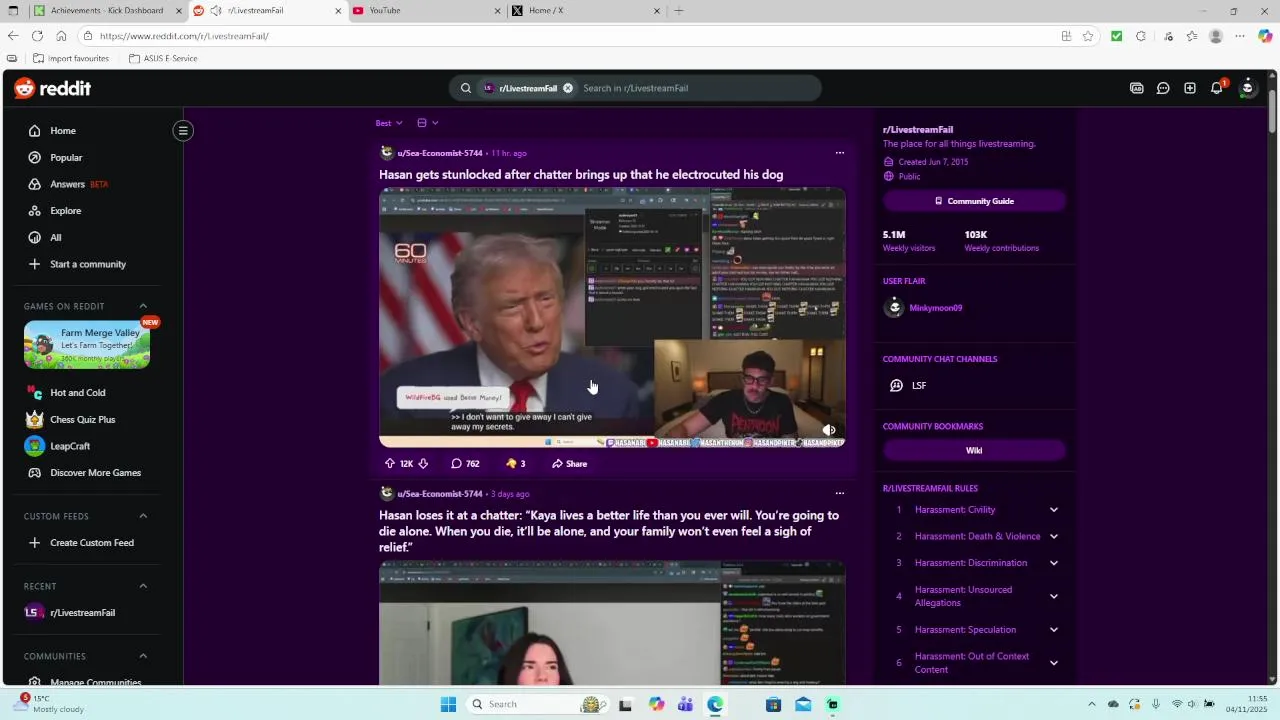The height and width of the screenshot is (720, 1280).
Task: Open the Copilot icon in Edge toolbar
Action: tap(1265, 36)
